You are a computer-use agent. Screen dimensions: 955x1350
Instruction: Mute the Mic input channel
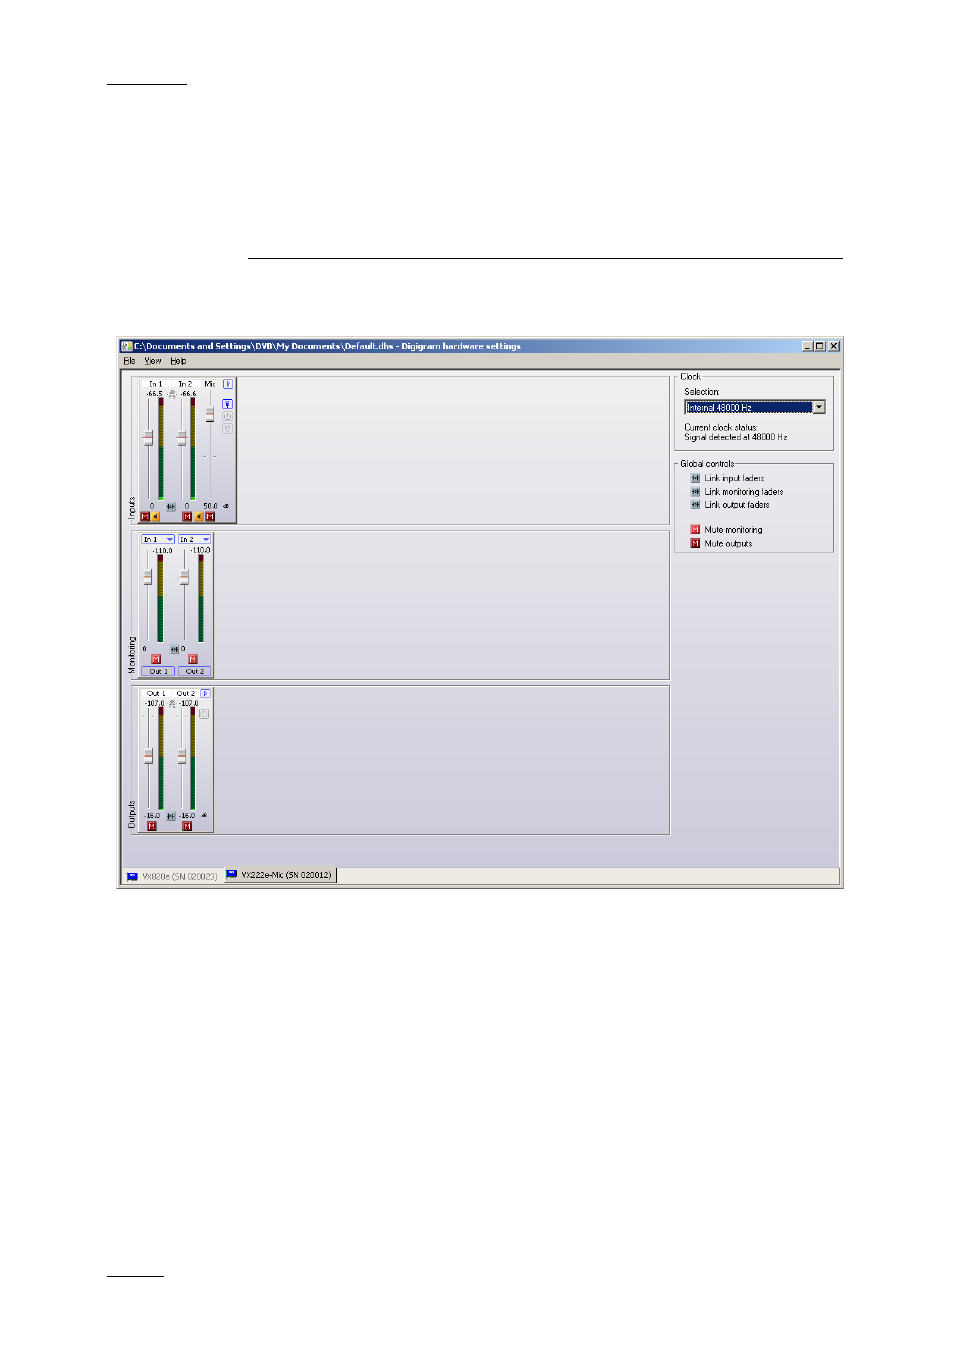(210, 516)
